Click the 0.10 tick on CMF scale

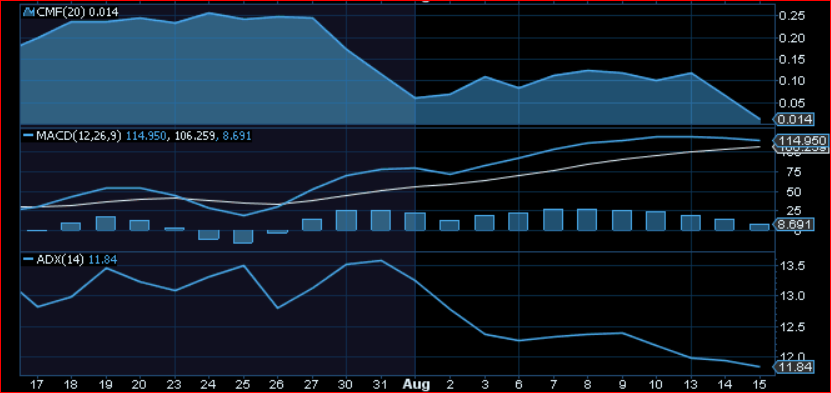pyautogui.click(x=792, y=81)
